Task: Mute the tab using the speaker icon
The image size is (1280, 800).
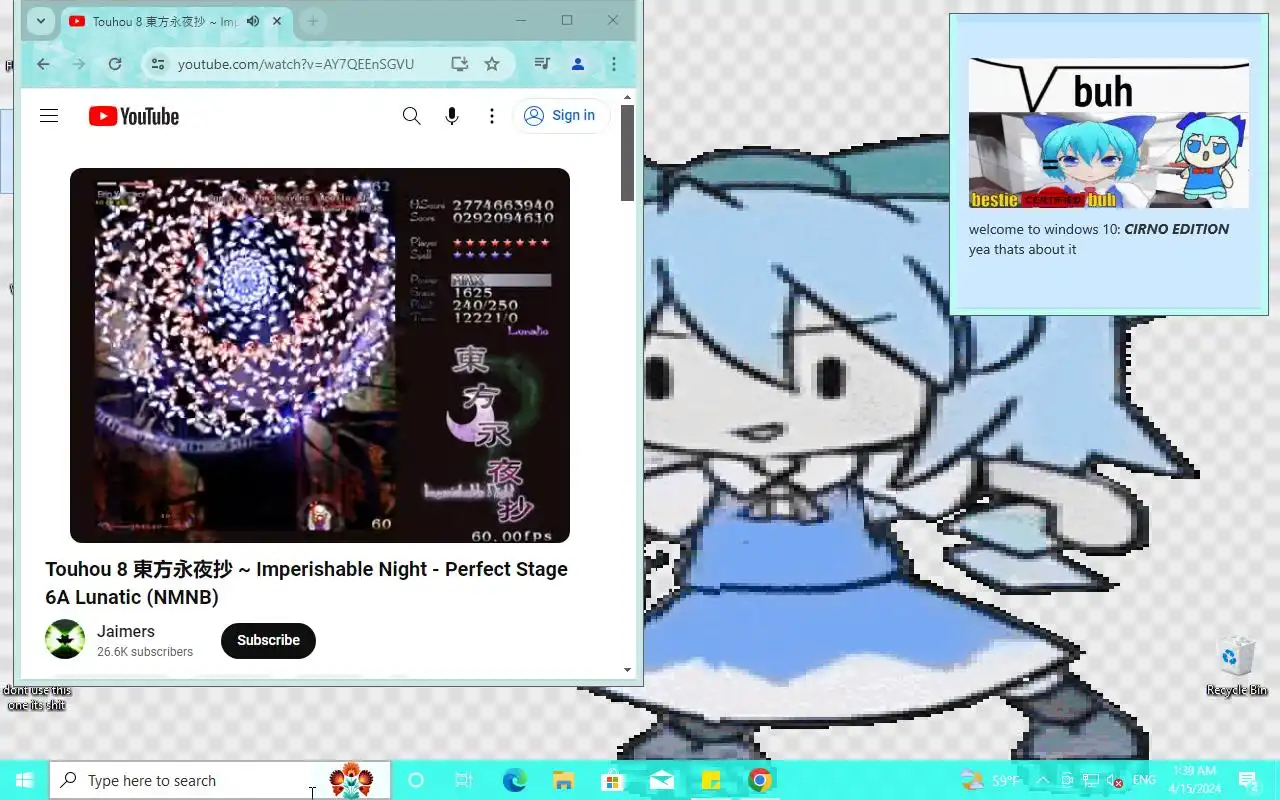Action: click(253, 21)
